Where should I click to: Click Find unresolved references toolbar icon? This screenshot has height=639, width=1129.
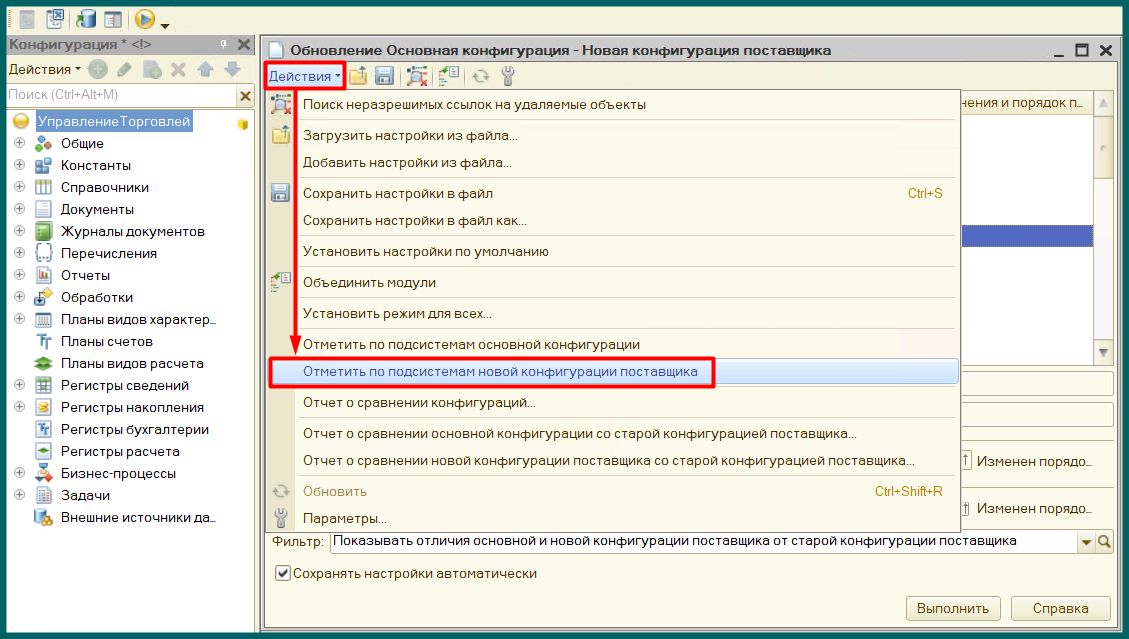[x=416, y=76]
